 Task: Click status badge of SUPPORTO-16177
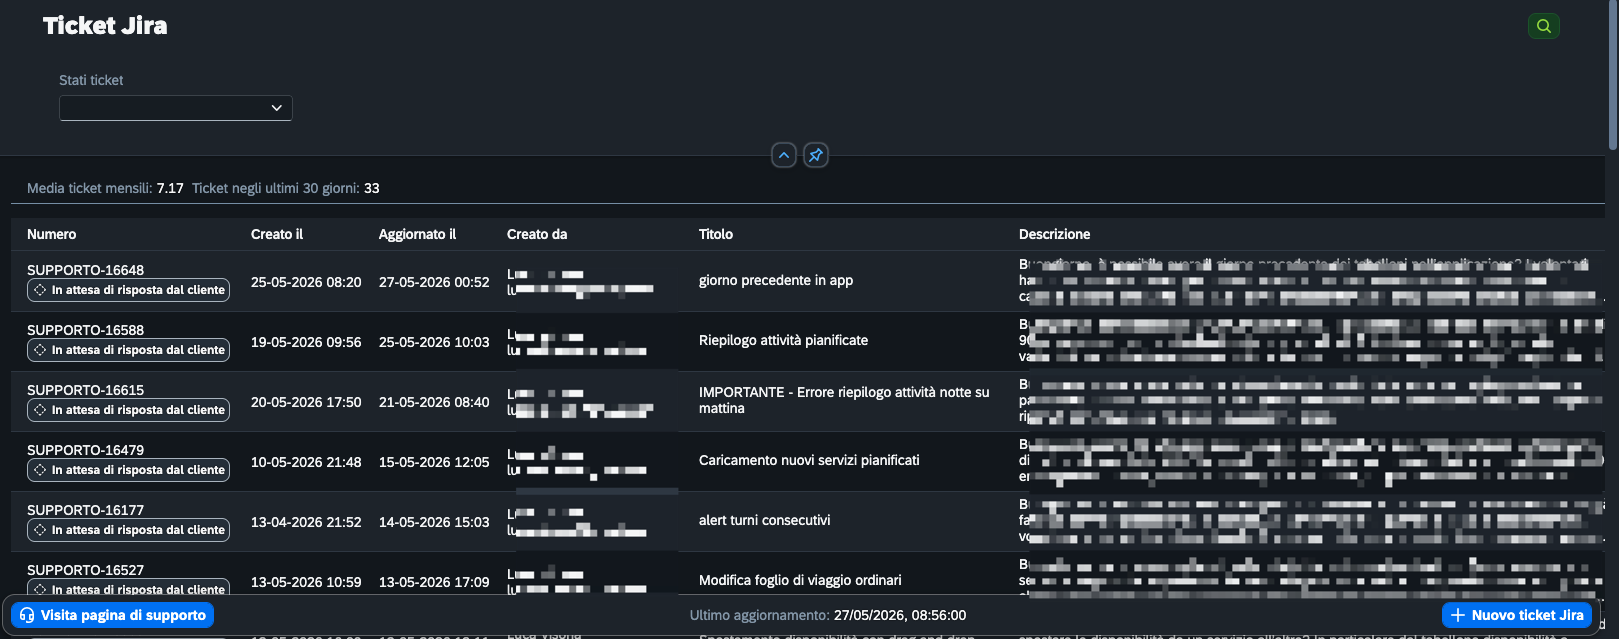point(128,530)
